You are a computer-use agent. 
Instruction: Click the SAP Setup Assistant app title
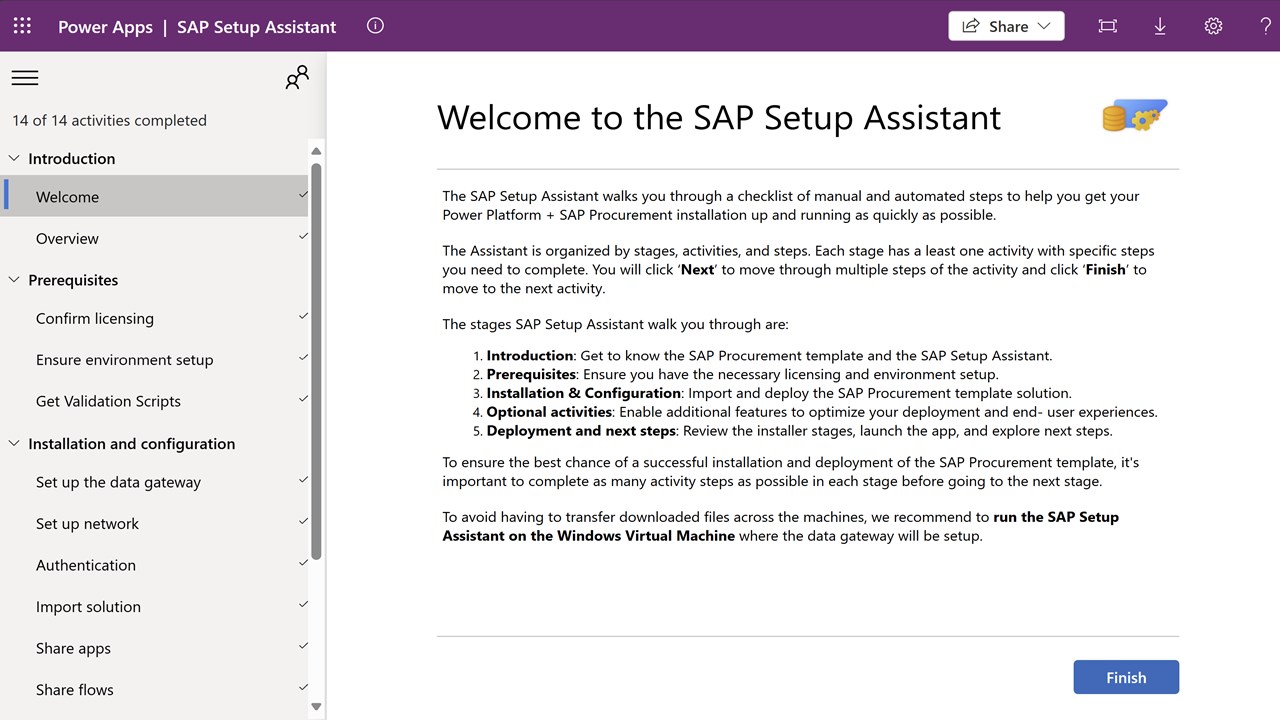(x=257, y=26)
